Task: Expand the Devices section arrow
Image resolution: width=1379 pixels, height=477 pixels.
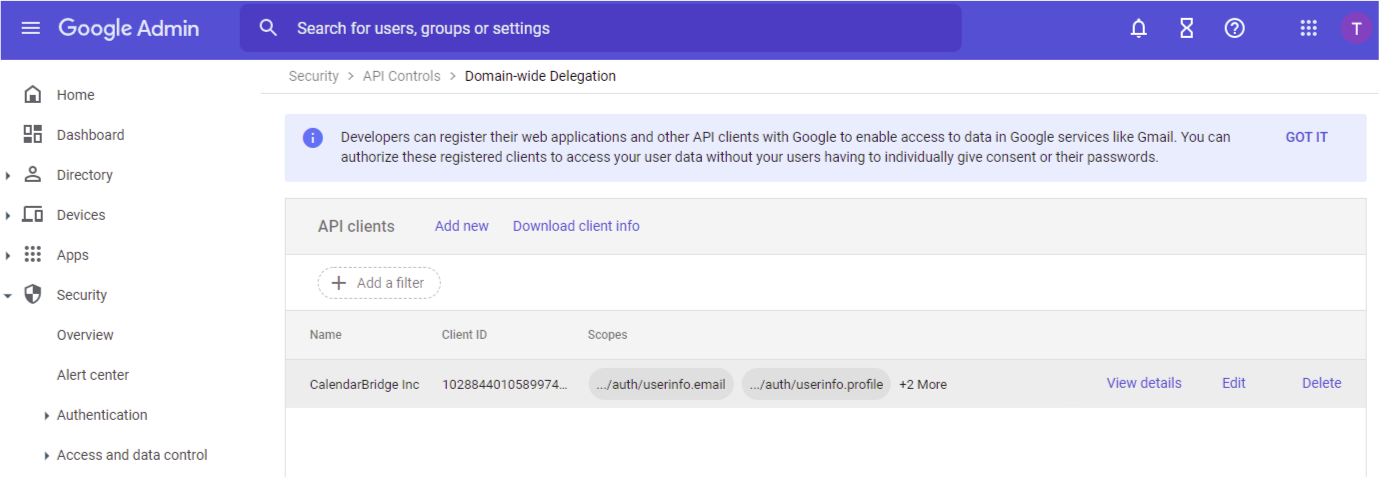Action: point(8,215)
